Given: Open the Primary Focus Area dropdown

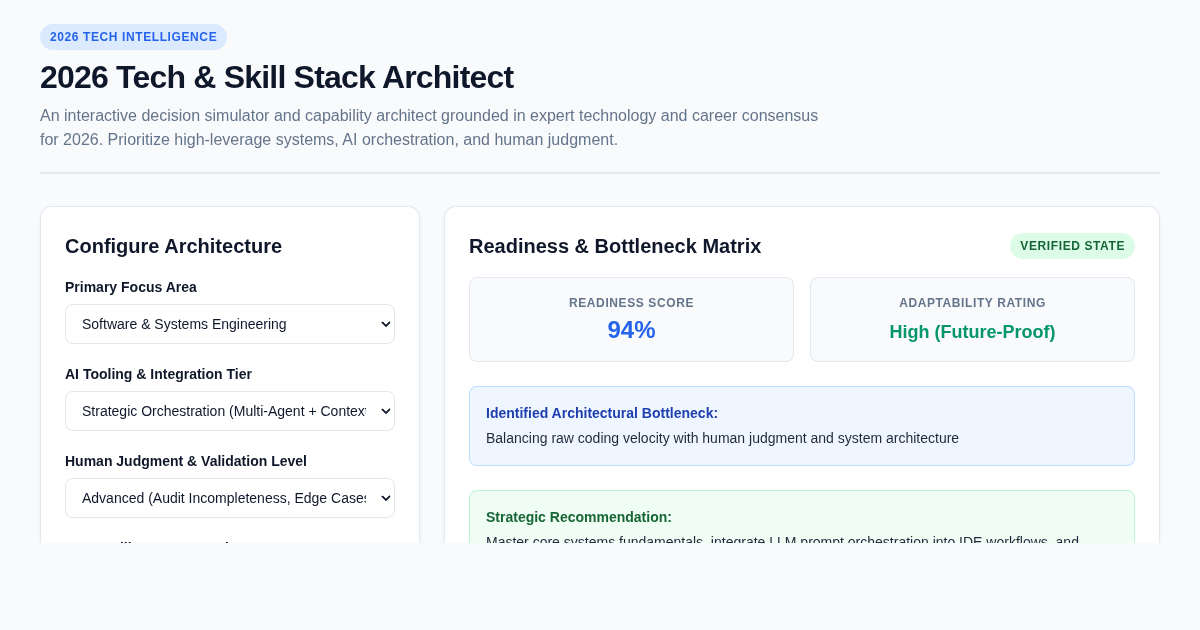Looking at the screenshot, I should click(x=230, y=324).
